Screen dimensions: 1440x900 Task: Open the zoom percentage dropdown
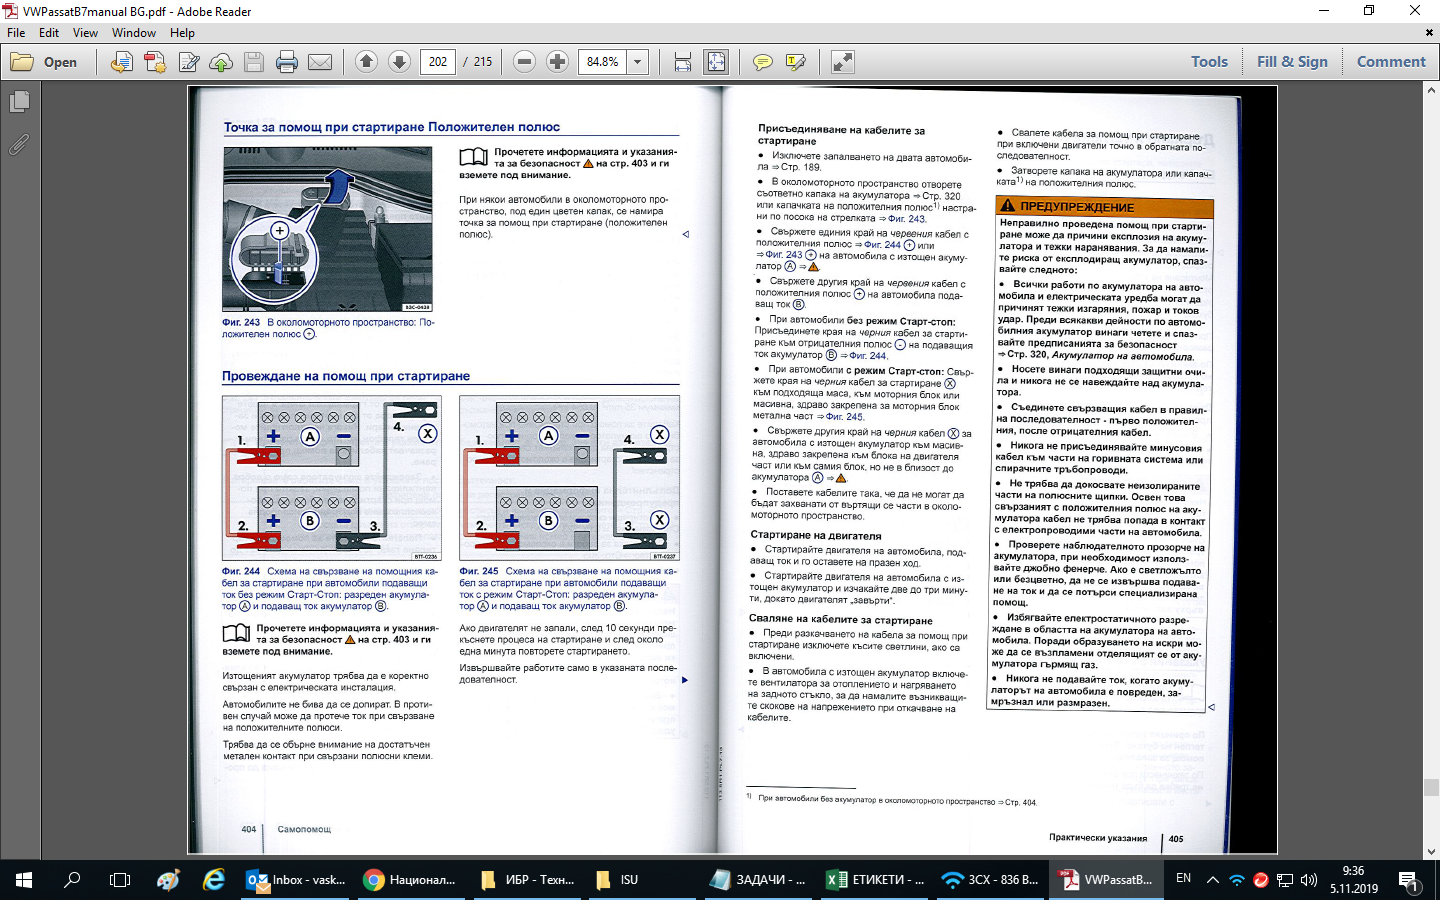pos(637,62)
